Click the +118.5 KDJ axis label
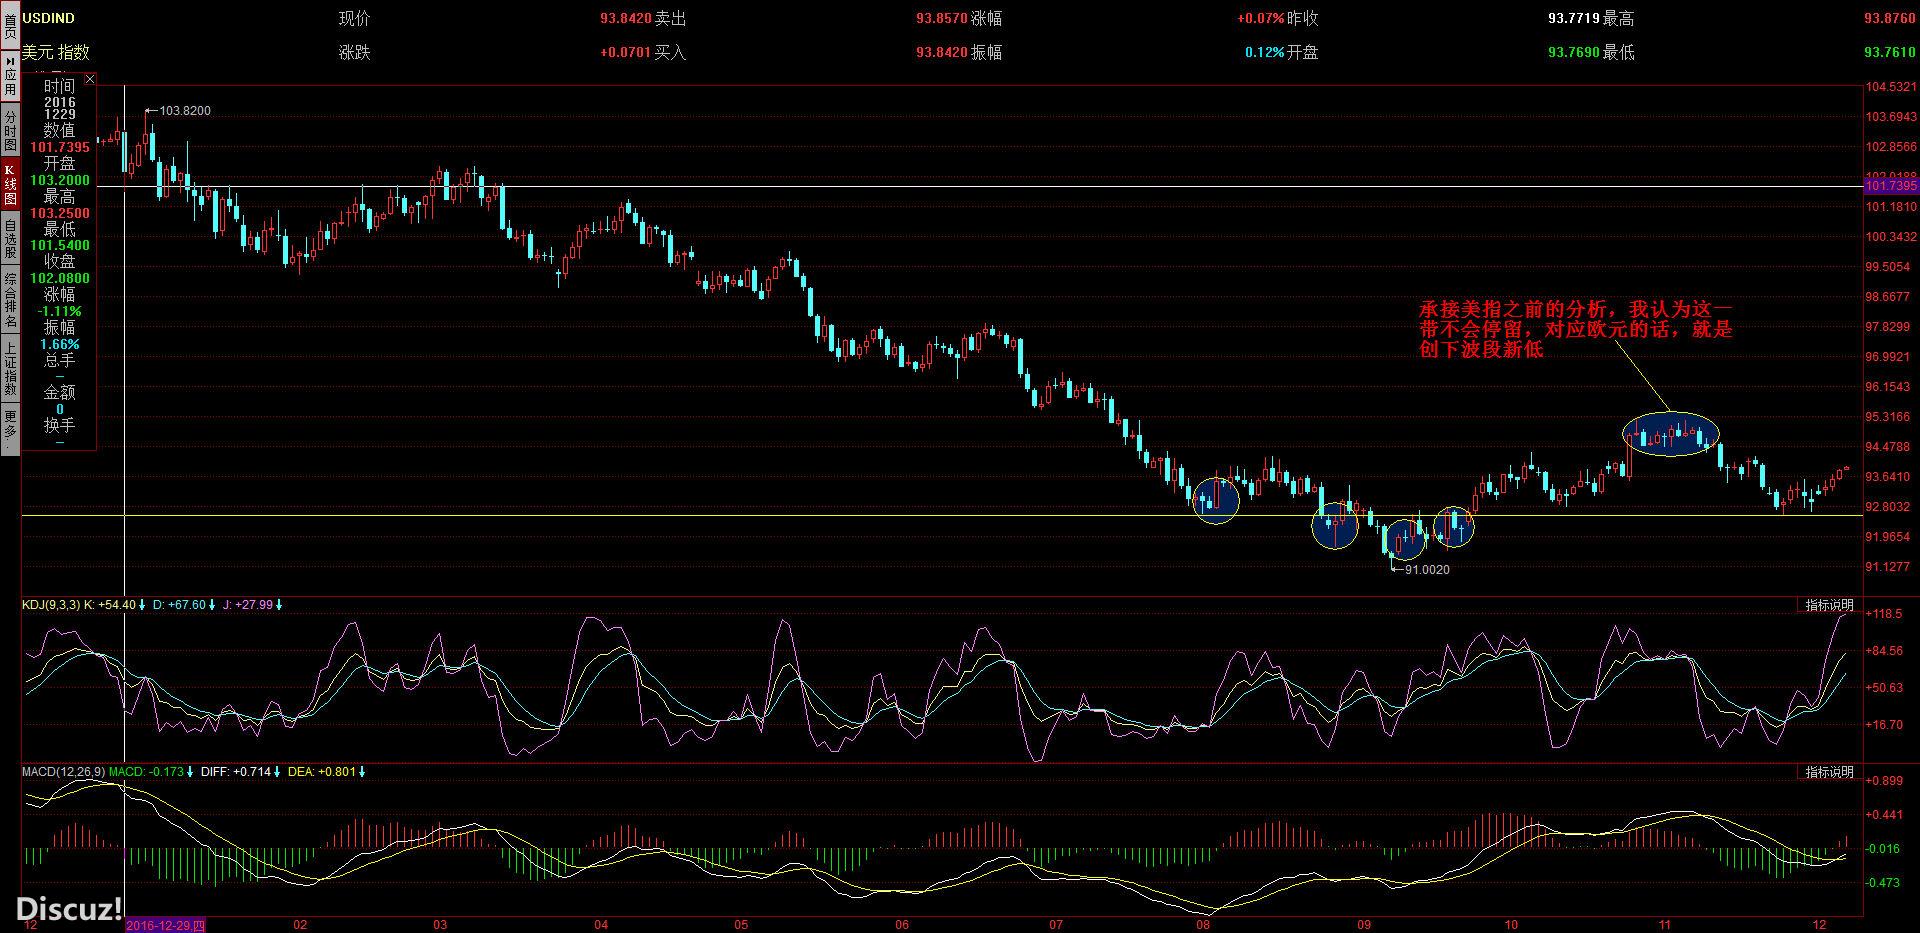1920x933 pixels. click(1884, 613)
